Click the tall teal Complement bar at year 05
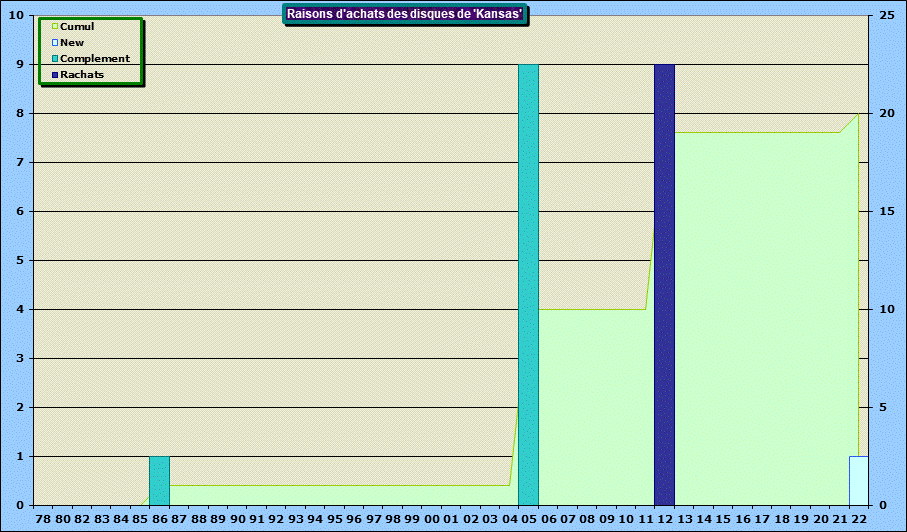The width and height of the screenshot is (907, 532). (x=528, y=285)
